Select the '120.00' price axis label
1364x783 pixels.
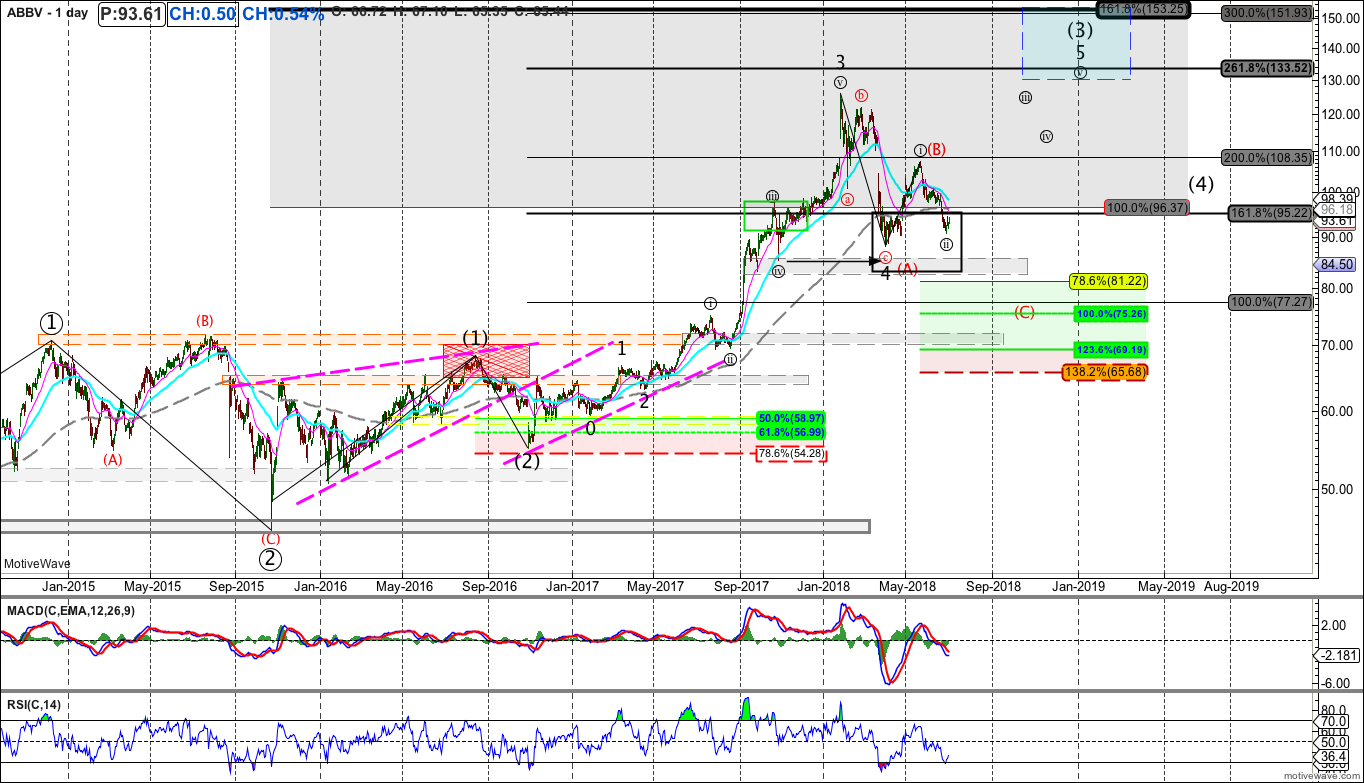pos(1340,114)
